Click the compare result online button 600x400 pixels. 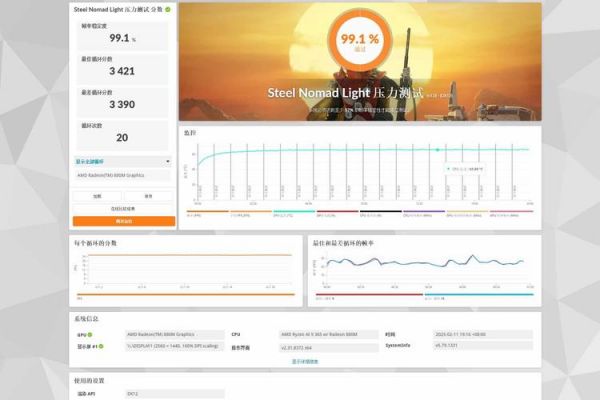pos(123,209)
